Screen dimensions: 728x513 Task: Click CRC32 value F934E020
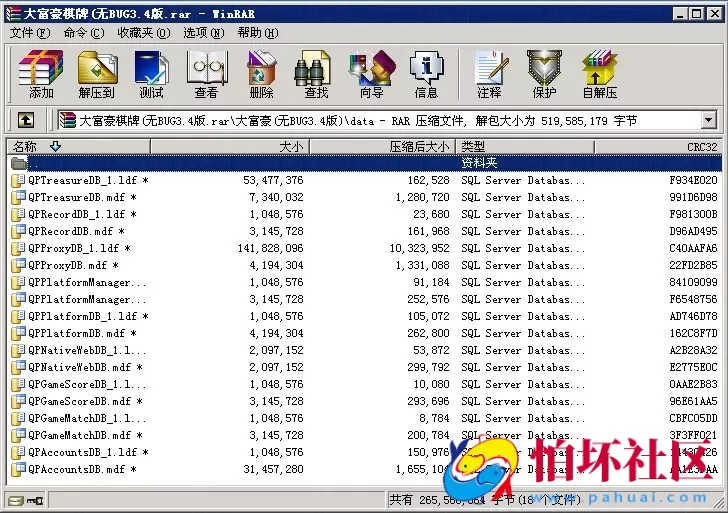693,180
